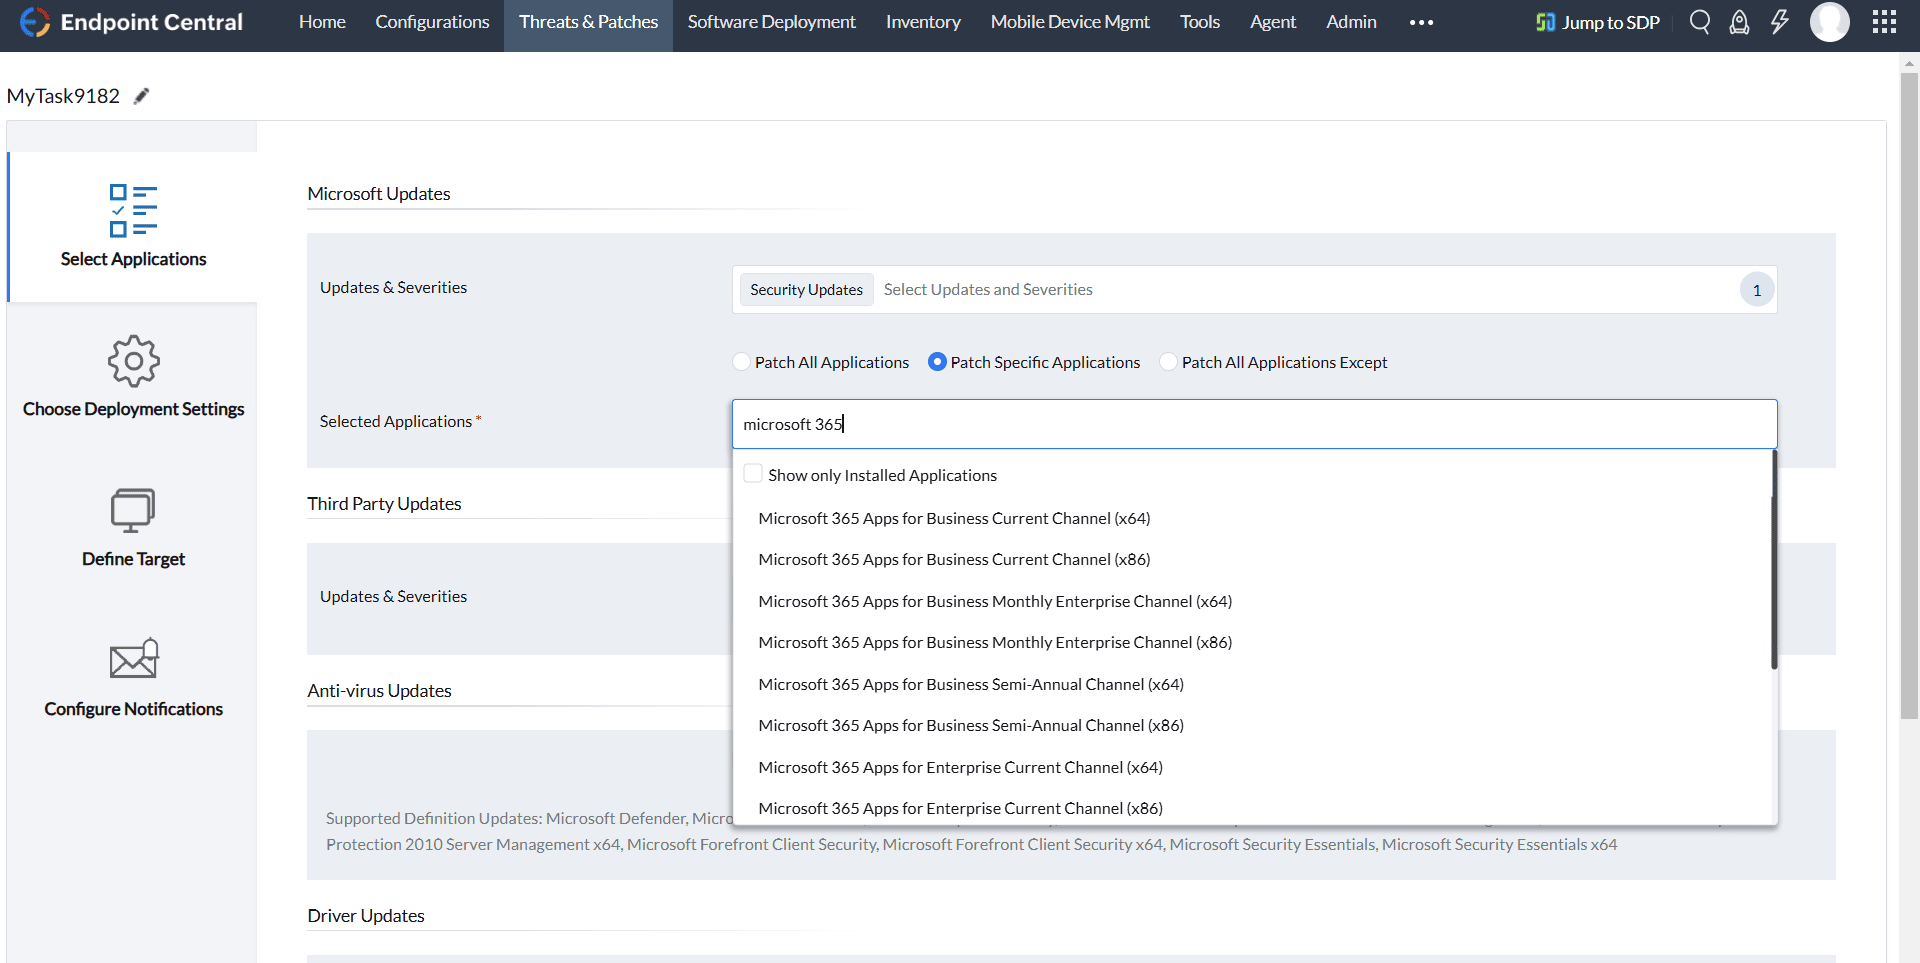Check Show only Installed Applications
1920x963 pixels.
point(753,474)
